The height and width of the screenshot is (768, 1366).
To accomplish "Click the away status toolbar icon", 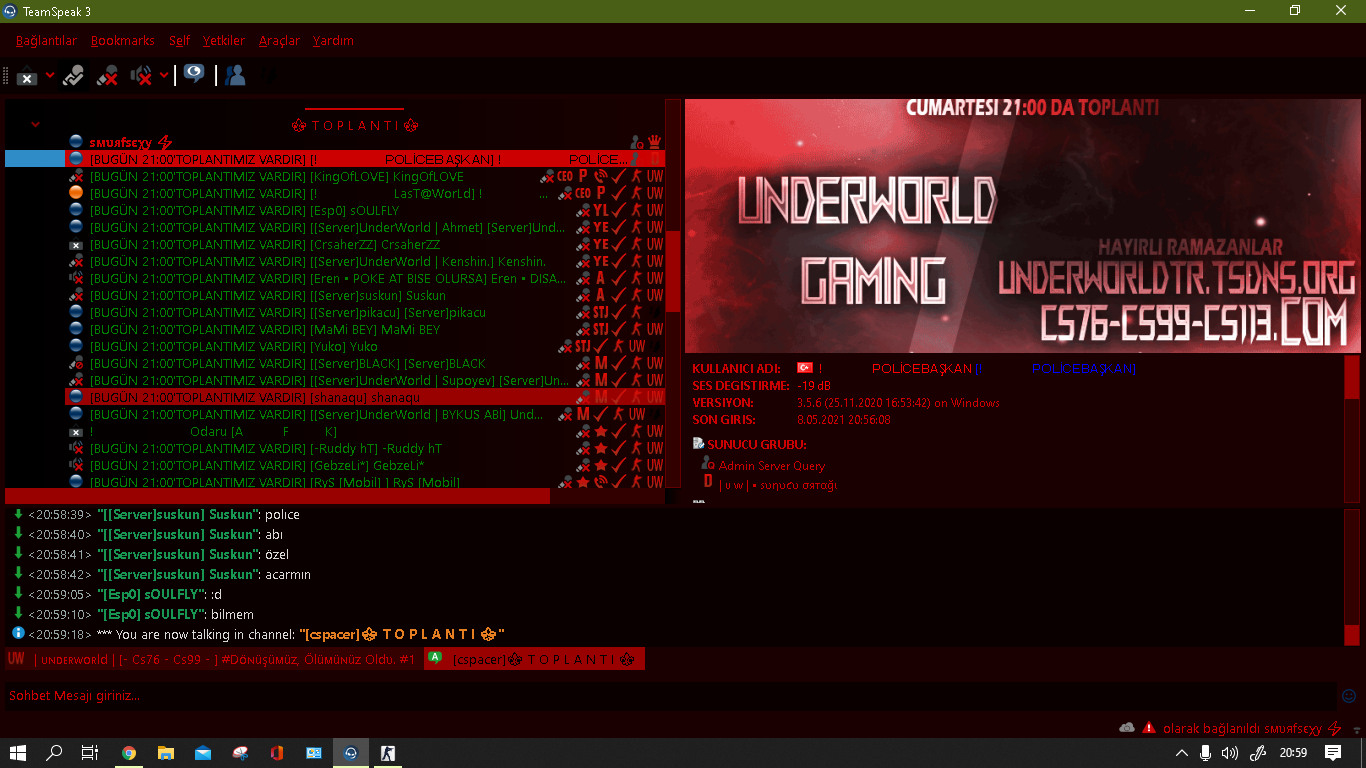I will [27, 76].
